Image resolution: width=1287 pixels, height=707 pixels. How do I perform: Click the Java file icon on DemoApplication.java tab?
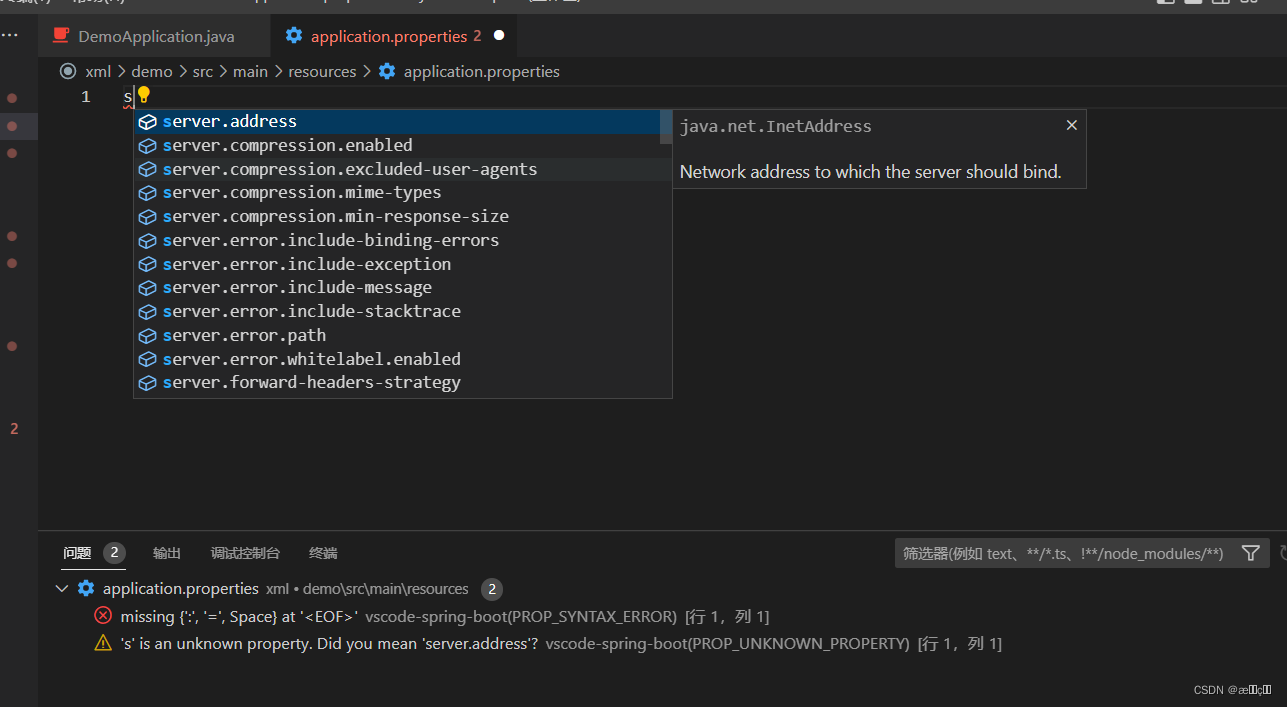click(x=61, y=36)
